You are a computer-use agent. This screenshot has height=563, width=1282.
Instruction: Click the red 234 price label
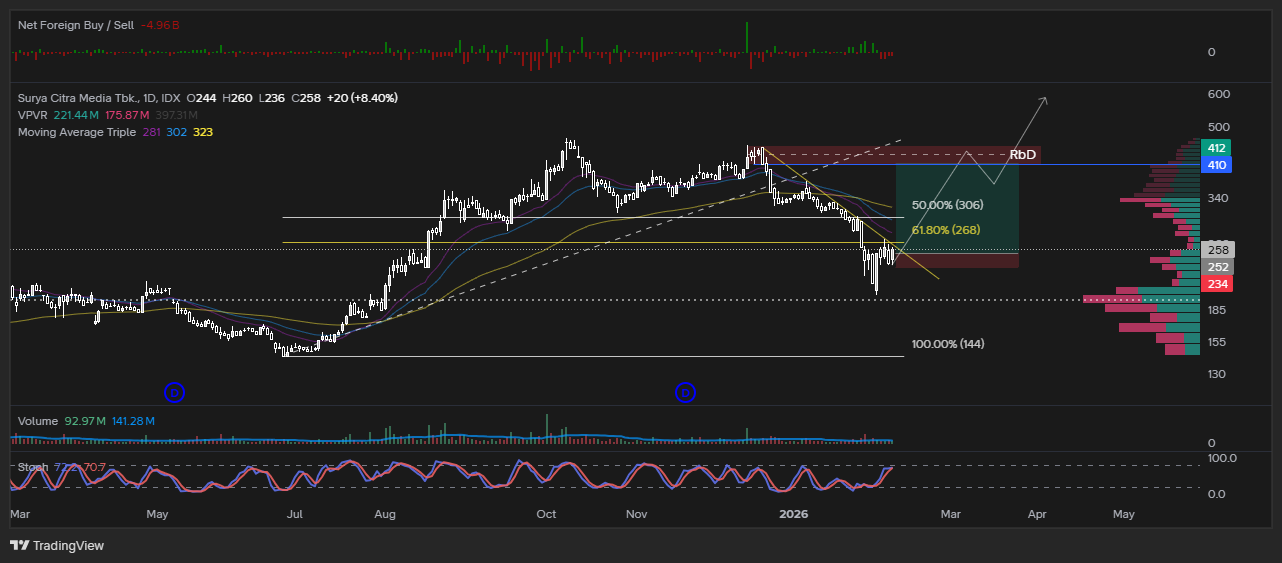click(1217, 285)
